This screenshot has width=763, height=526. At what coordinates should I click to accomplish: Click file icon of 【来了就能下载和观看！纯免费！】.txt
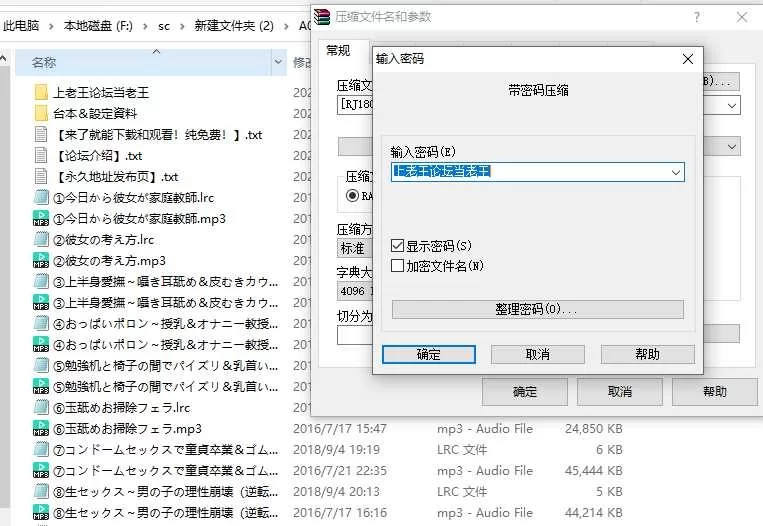click(x=41, y=135)
